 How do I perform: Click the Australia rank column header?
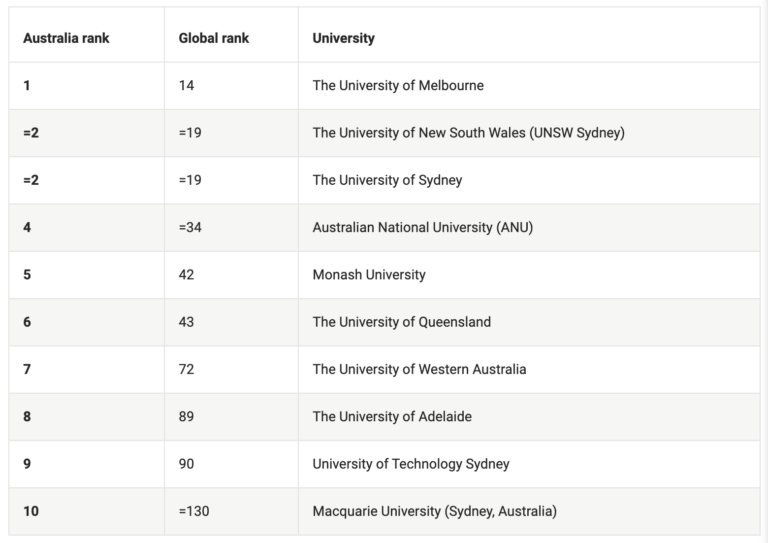pyautogui.click(x=66, y=38)
